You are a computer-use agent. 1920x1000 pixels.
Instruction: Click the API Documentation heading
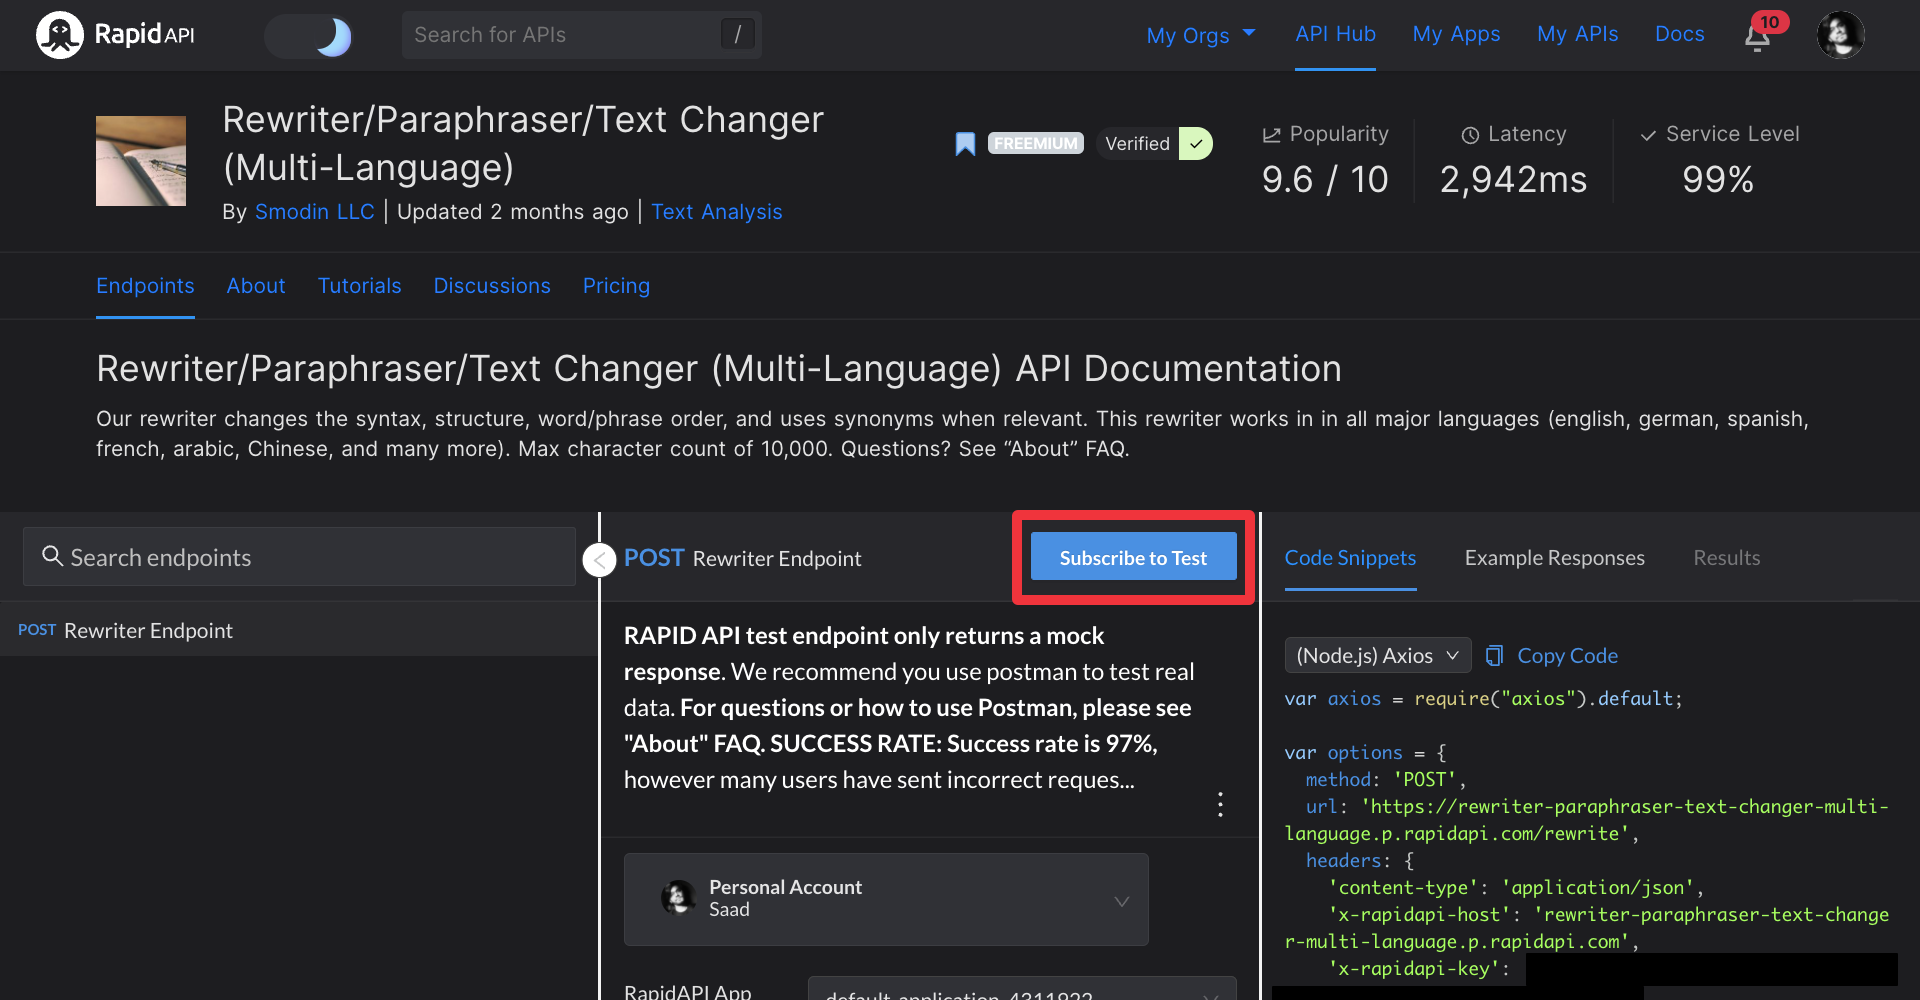pos(718,369)
